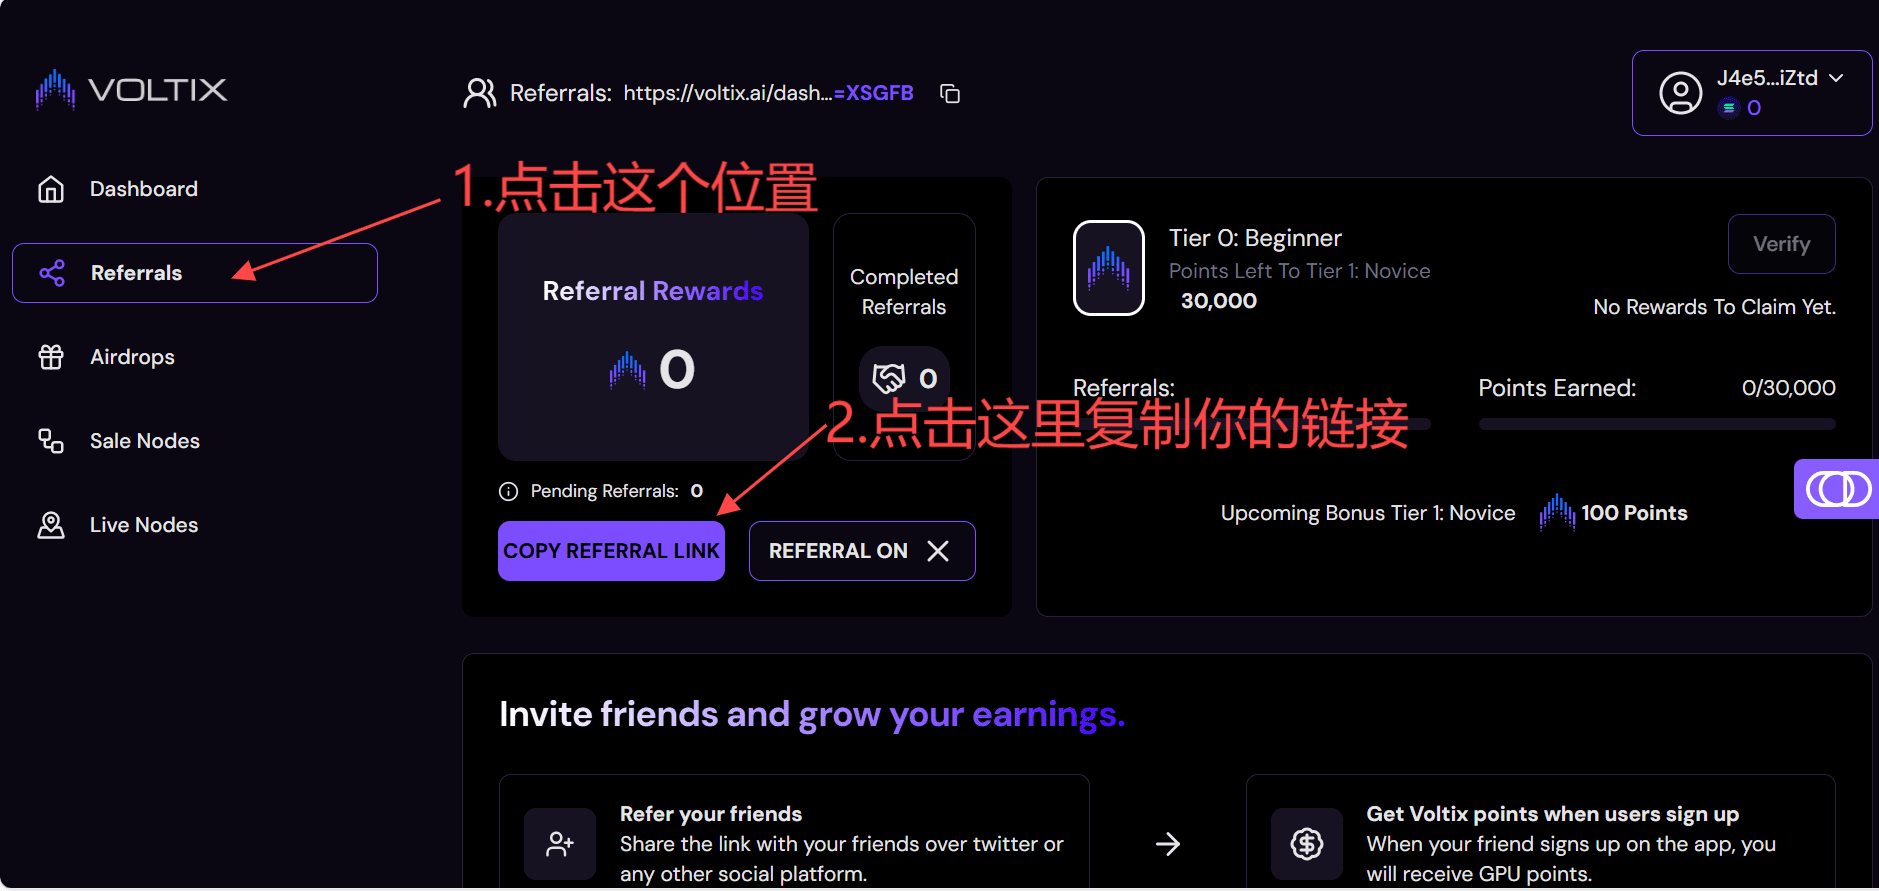Click the dollar coin icon
1879x891 pixels.
pyautogui.click(x=1306, y=844)
